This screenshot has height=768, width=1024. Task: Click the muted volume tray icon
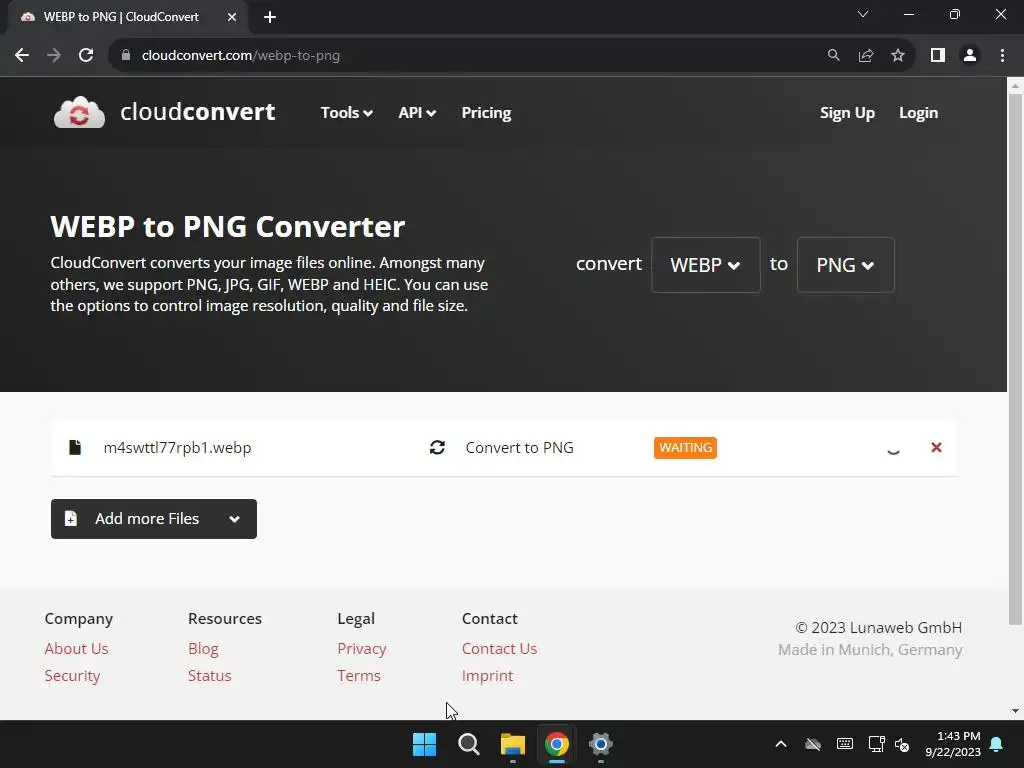click(902, 744)
